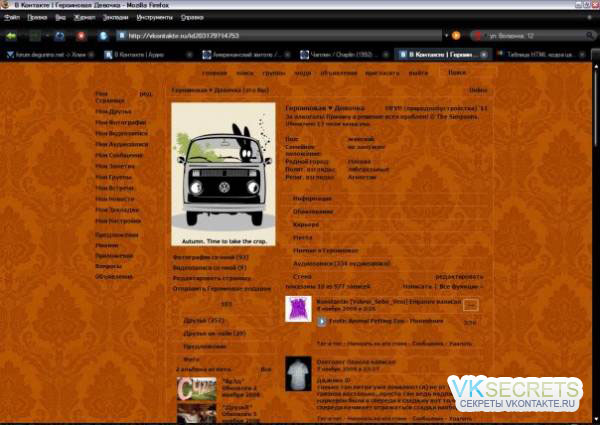Play the audio track in the first wall post
The image size is (600, 425).
click(x=321, y=321)
